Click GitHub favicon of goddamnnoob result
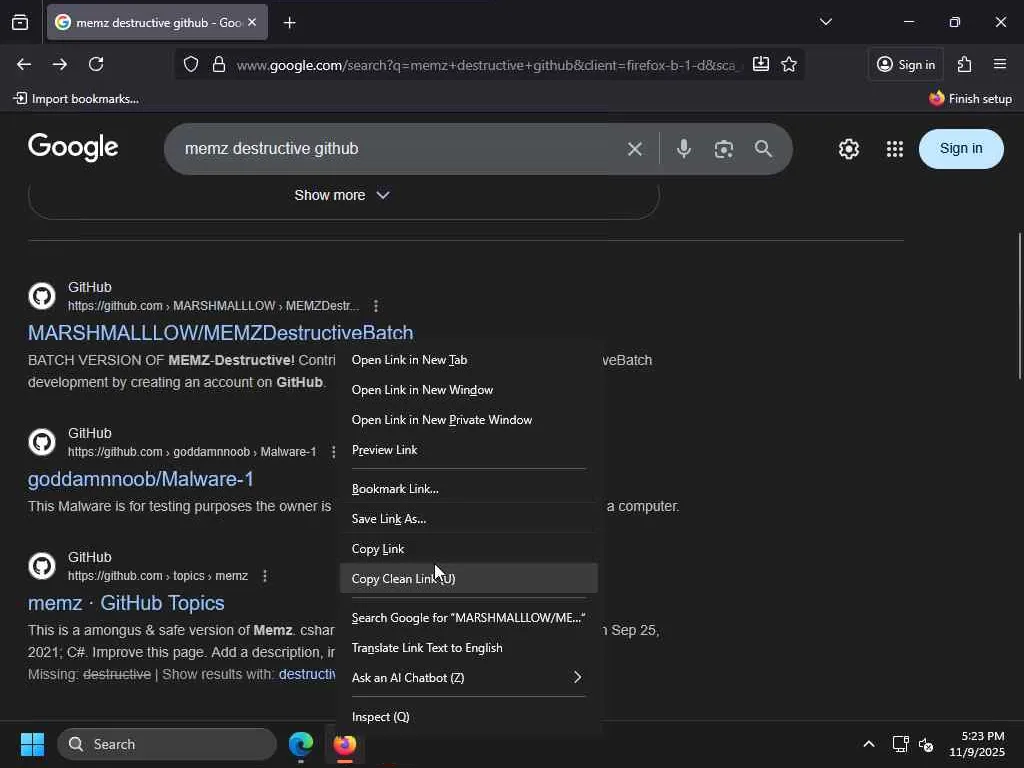Screen dimensions: 1024x768 click(42, 442)
